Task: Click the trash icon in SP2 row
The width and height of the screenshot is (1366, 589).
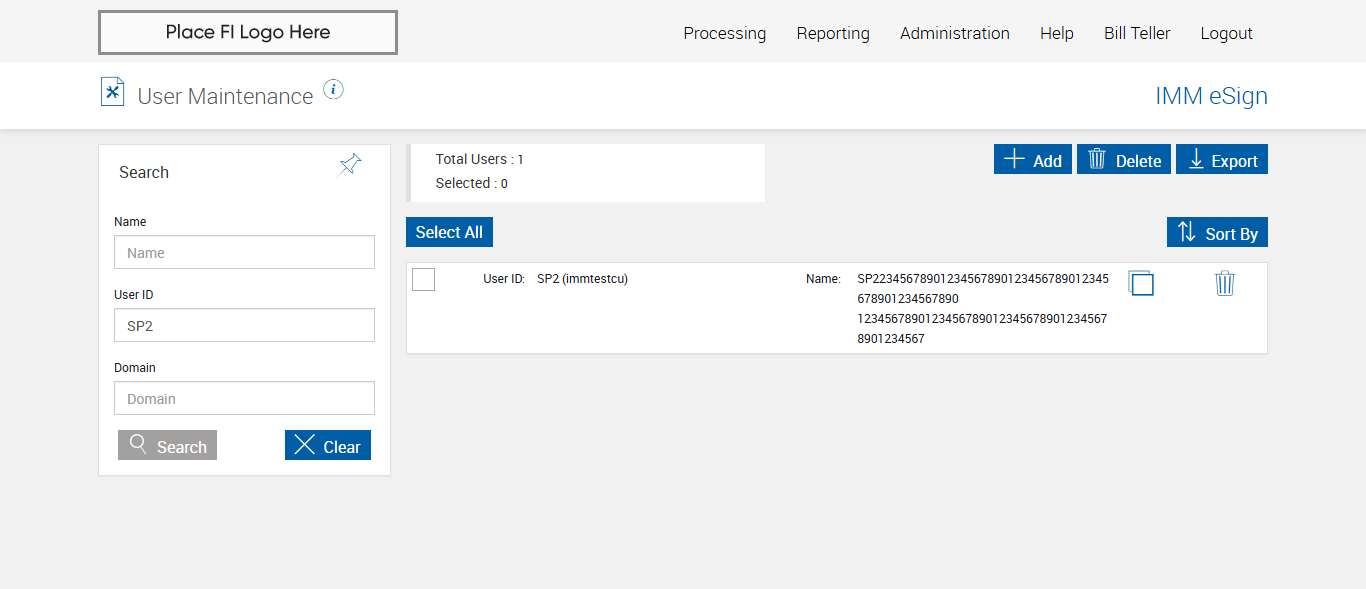Action: pos(1225,284)
